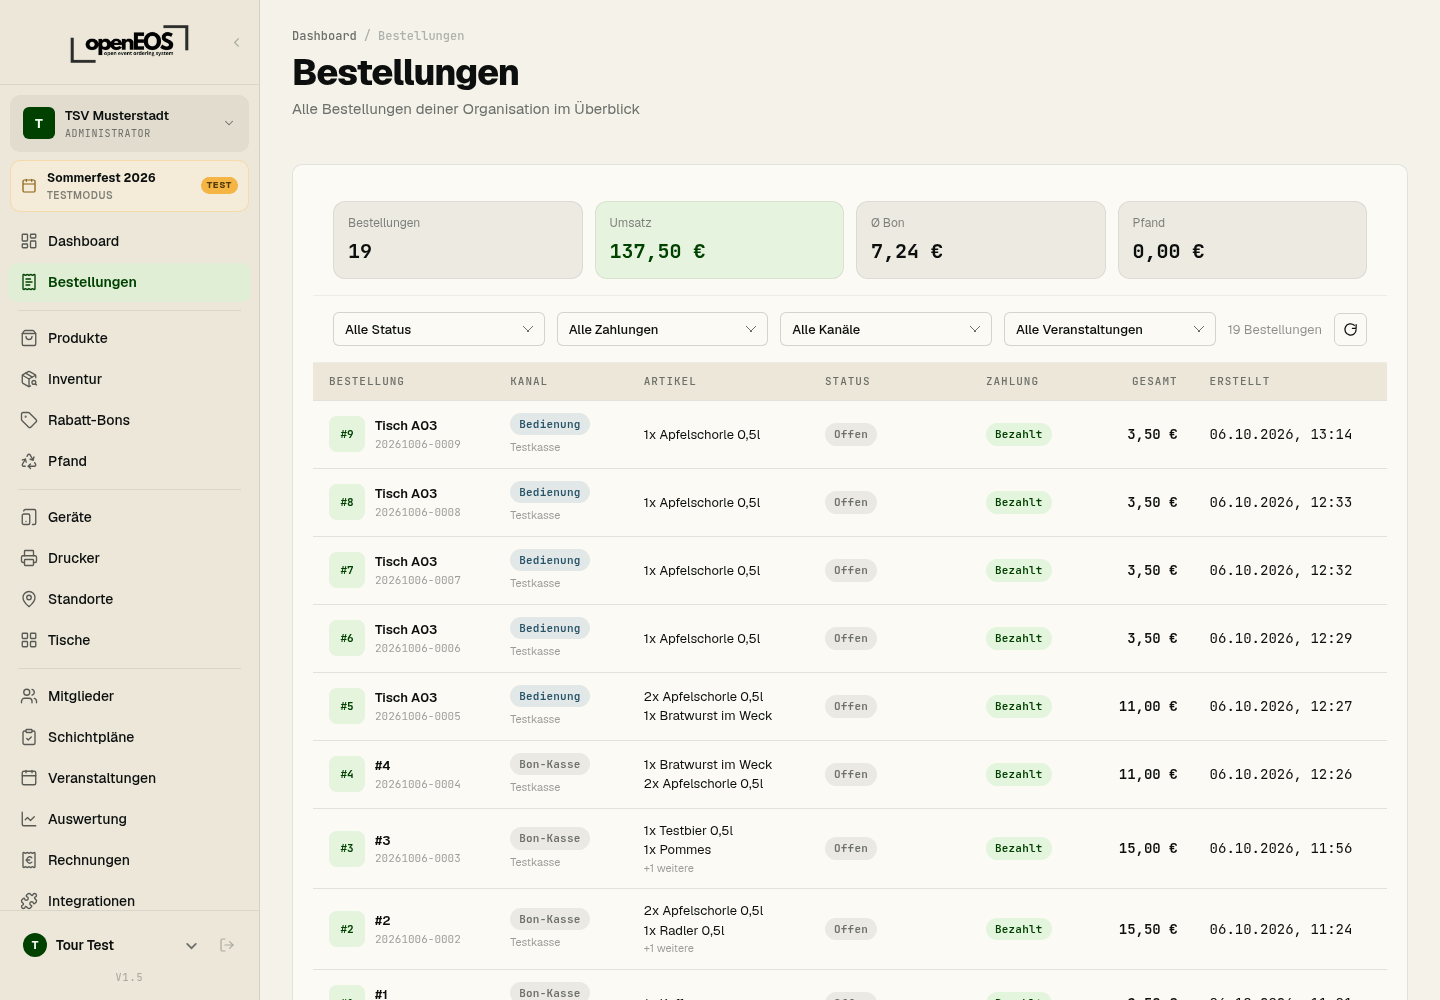Click '+1 weitere' under order #3 articles
The height and width of the screenshot is (1000, 1440).
click(669, 868)
